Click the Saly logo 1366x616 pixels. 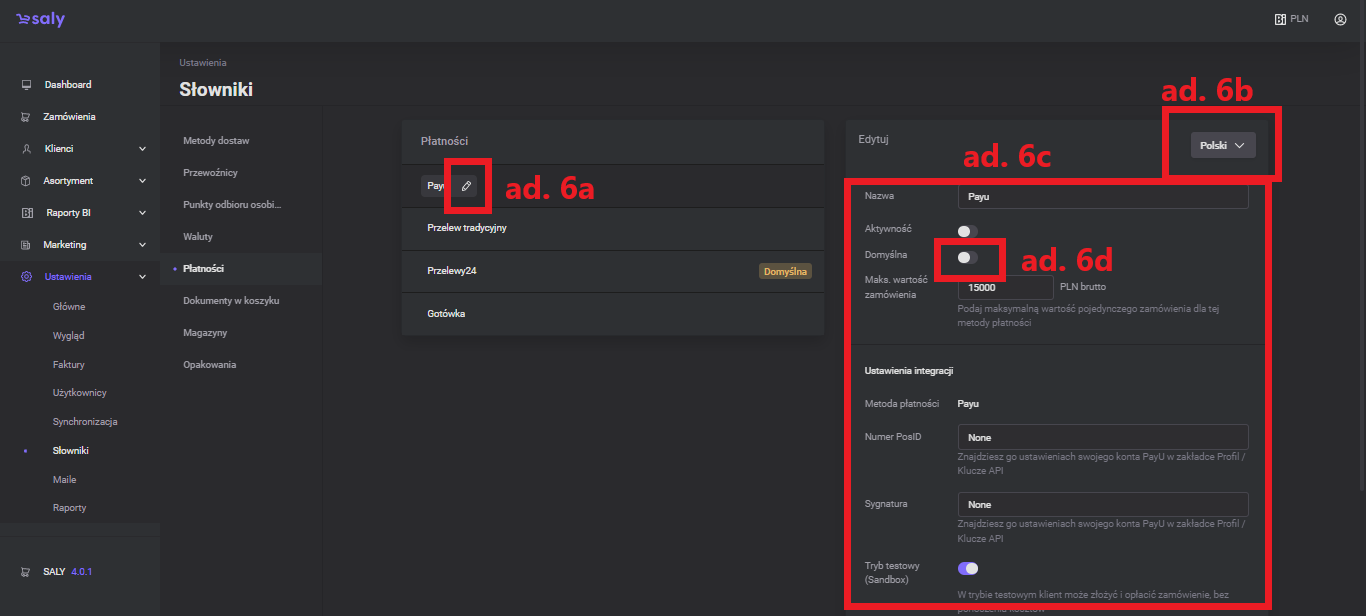[x=40, y=20]
